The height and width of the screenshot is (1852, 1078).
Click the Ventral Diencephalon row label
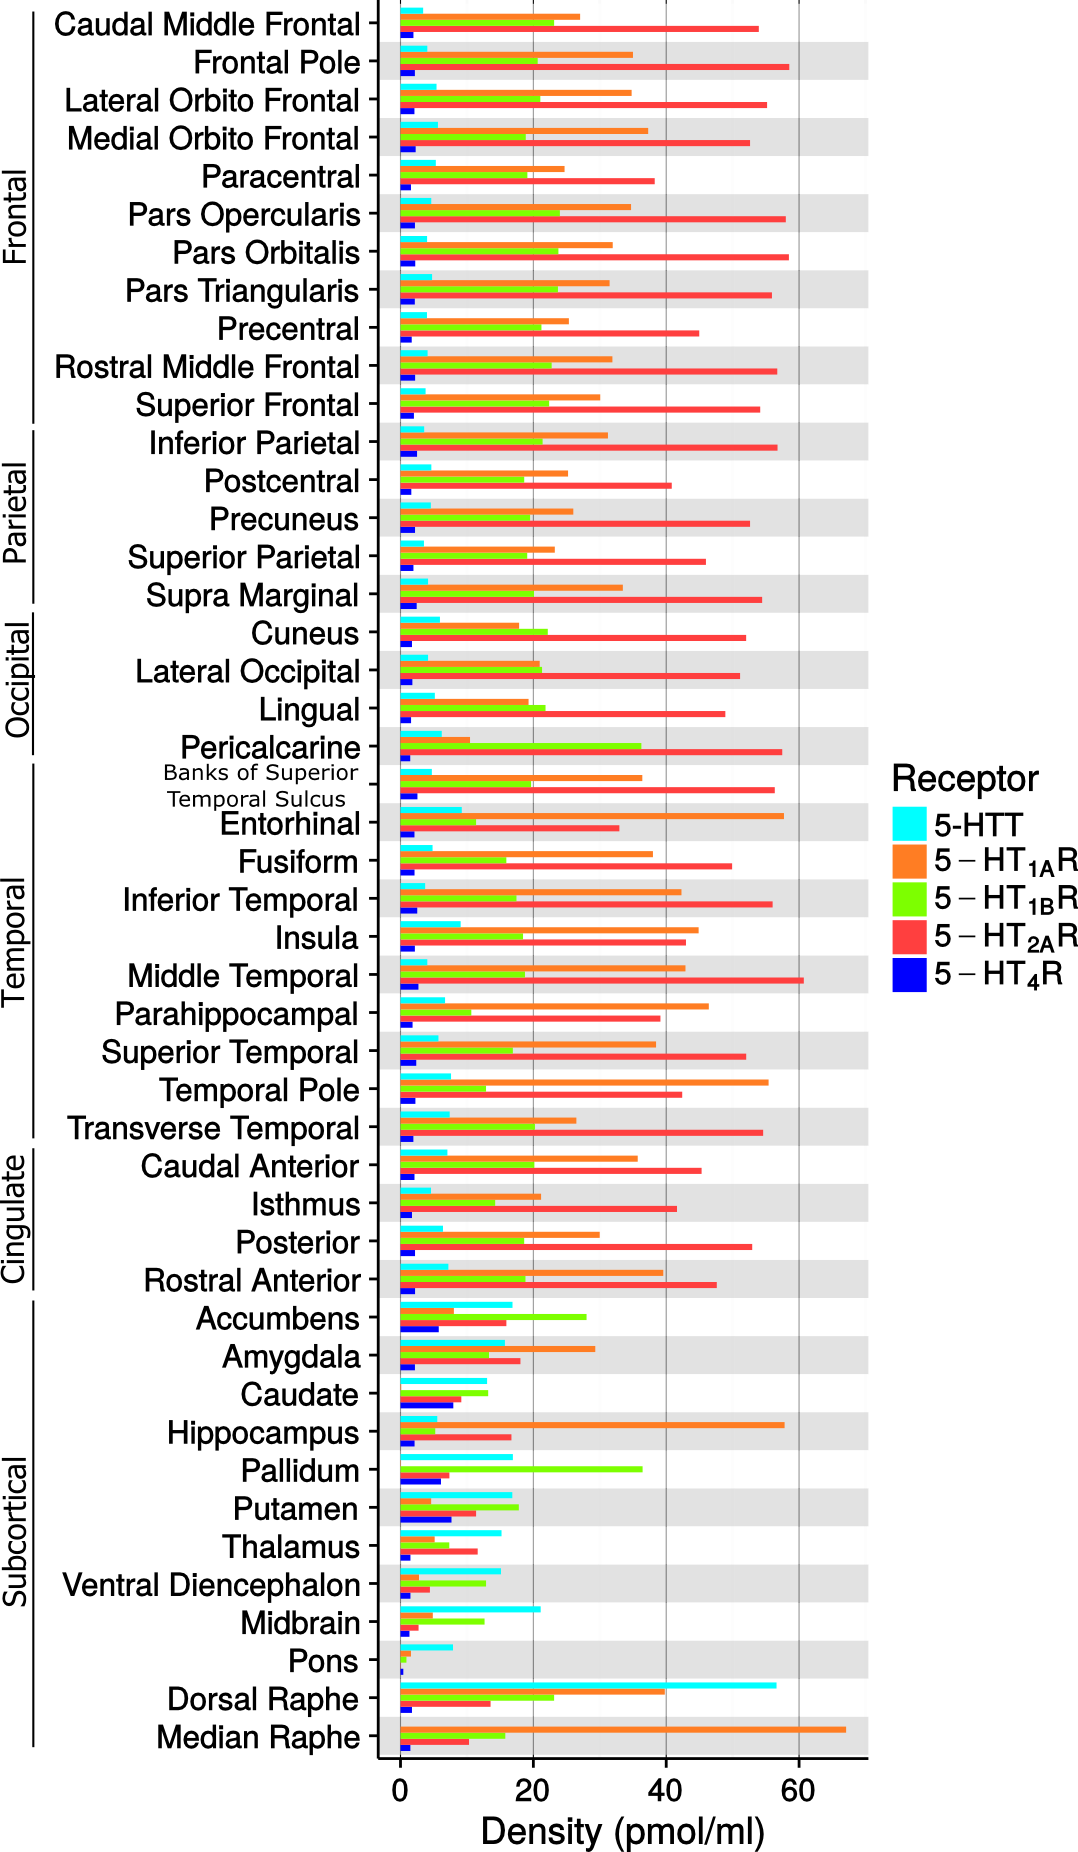(211, 1585)
